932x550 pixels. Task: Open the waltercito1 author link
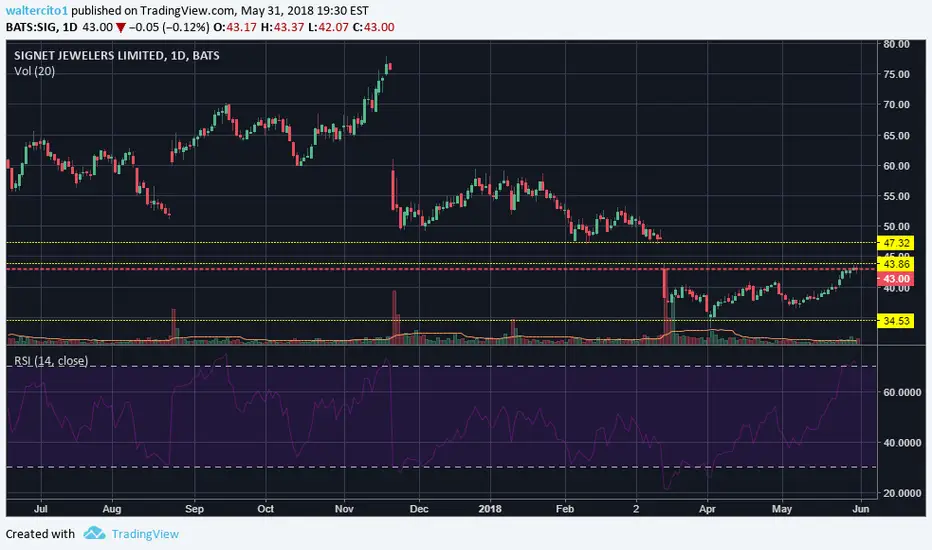click(x=37, y=11)
